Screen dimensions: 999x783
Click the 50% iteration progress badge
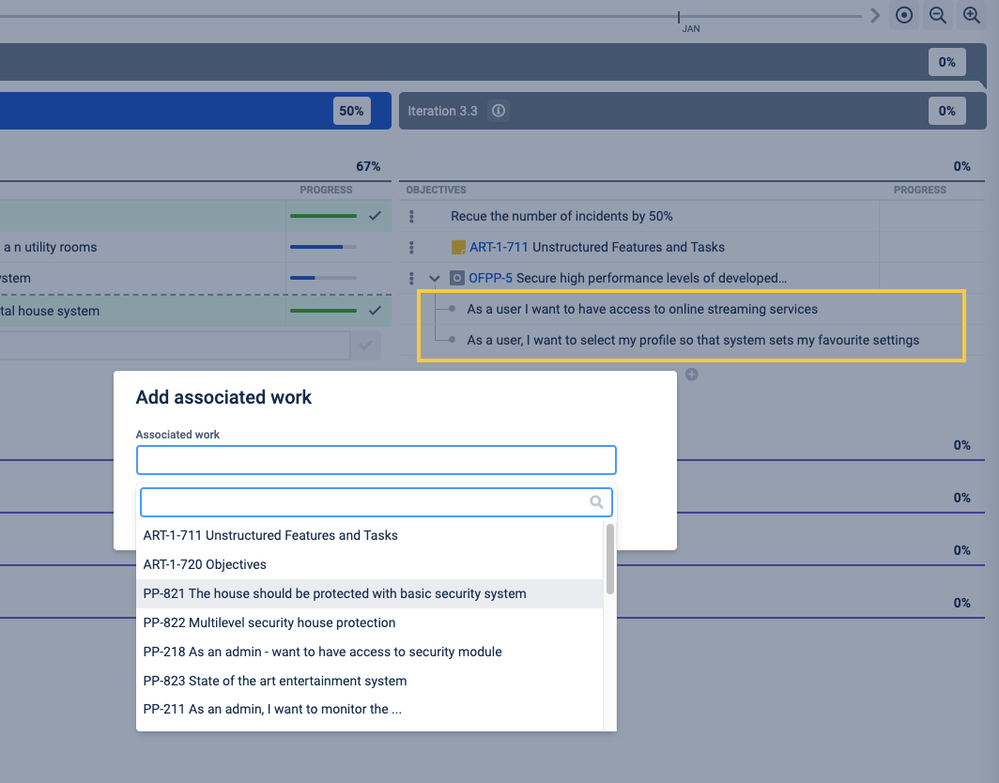[x=351, y=111]
